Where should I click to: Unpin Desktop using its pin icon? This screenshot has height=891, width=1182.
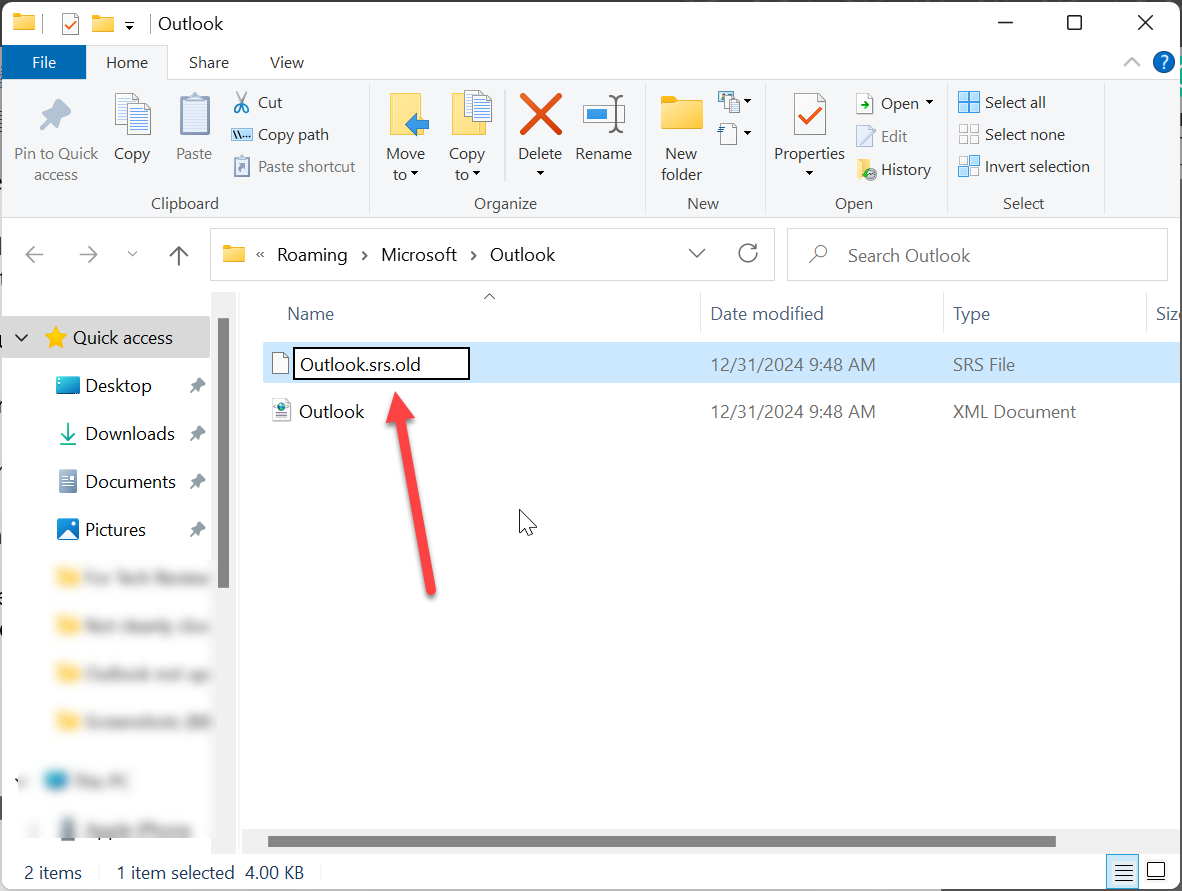point(198,386)
